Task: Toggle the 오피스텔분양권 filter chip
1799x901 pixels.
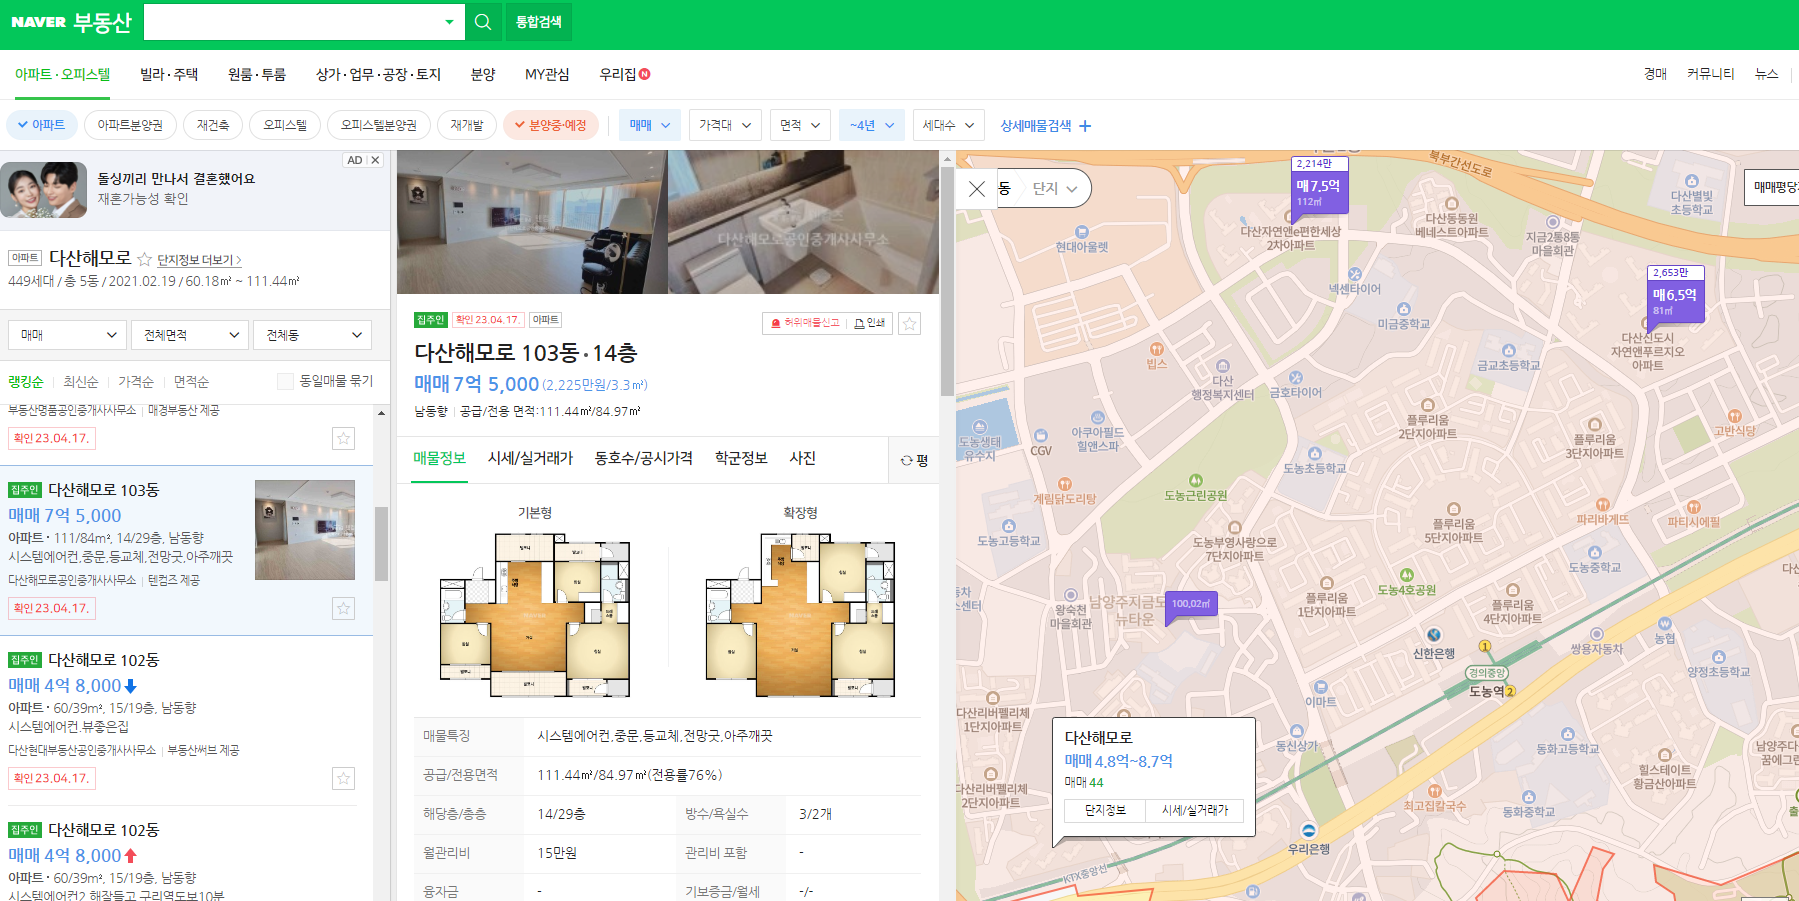Action: coord(378,125)
